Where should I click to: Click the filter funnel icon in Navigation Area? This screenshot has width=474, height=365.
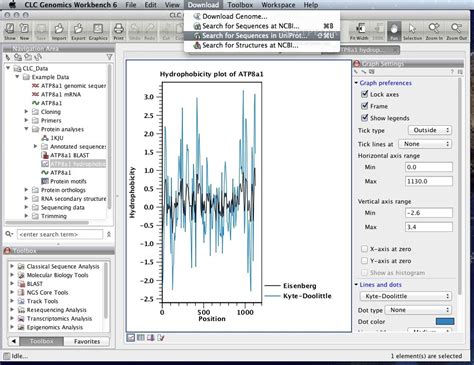point(109,57)
